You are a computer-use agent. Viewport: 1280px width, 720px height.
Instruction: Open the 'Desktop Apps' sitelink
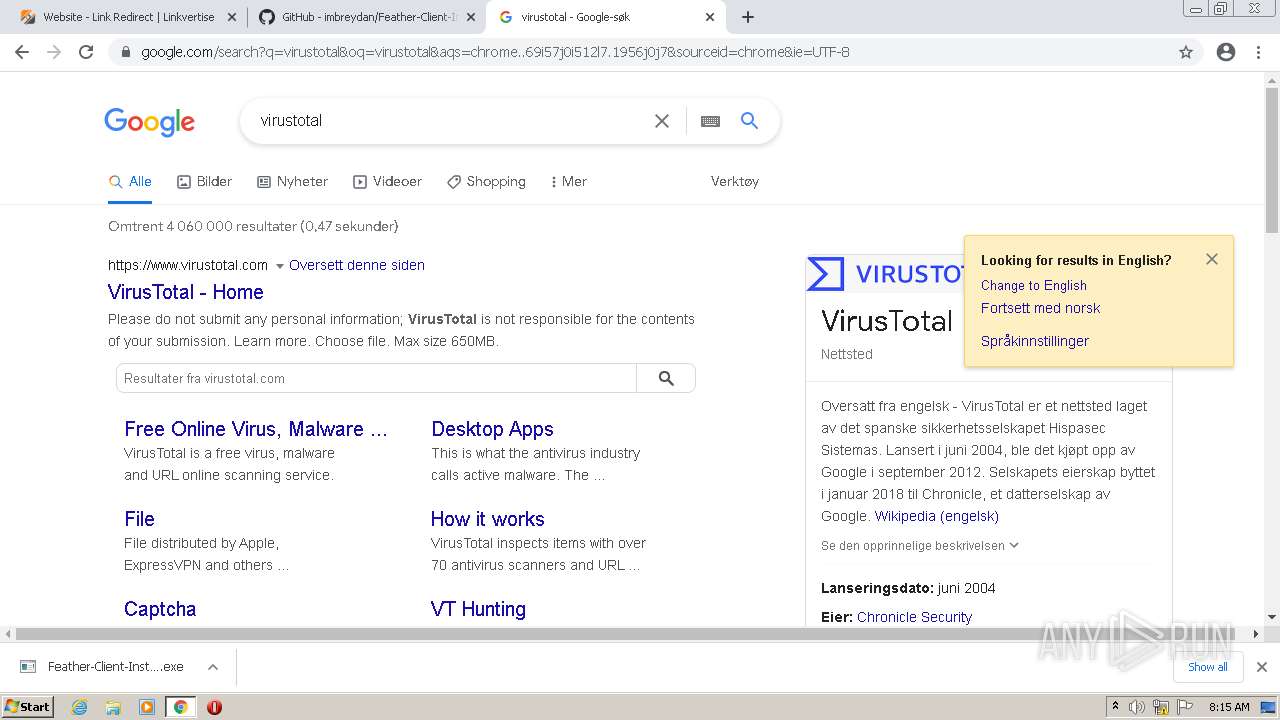(492, 429)
